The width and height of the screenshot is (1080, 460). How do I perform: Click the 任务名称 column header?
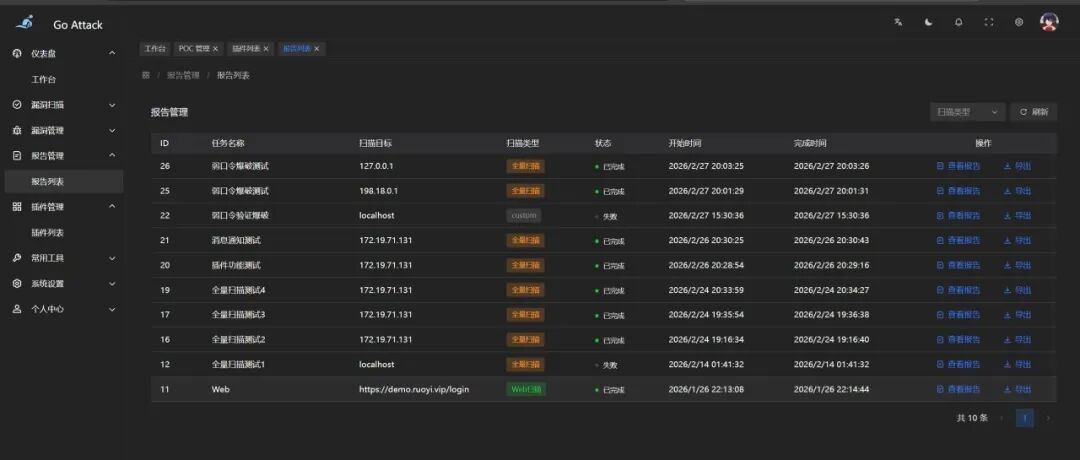coord(228,143)
